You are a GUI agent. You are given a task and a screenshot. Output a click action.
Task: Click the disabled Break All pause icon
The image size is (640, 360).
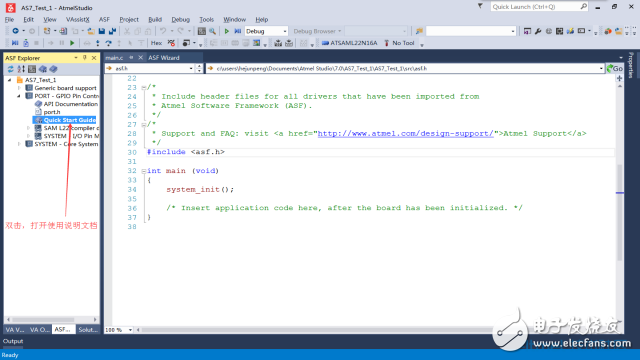62,43
